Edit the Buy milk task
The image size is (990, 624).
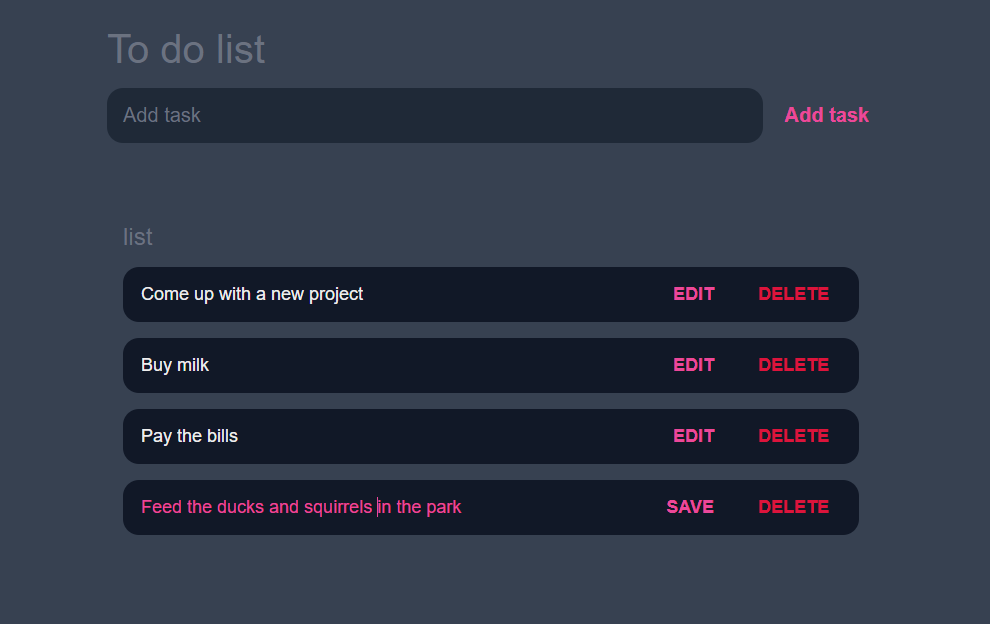[x=694, y=365]
